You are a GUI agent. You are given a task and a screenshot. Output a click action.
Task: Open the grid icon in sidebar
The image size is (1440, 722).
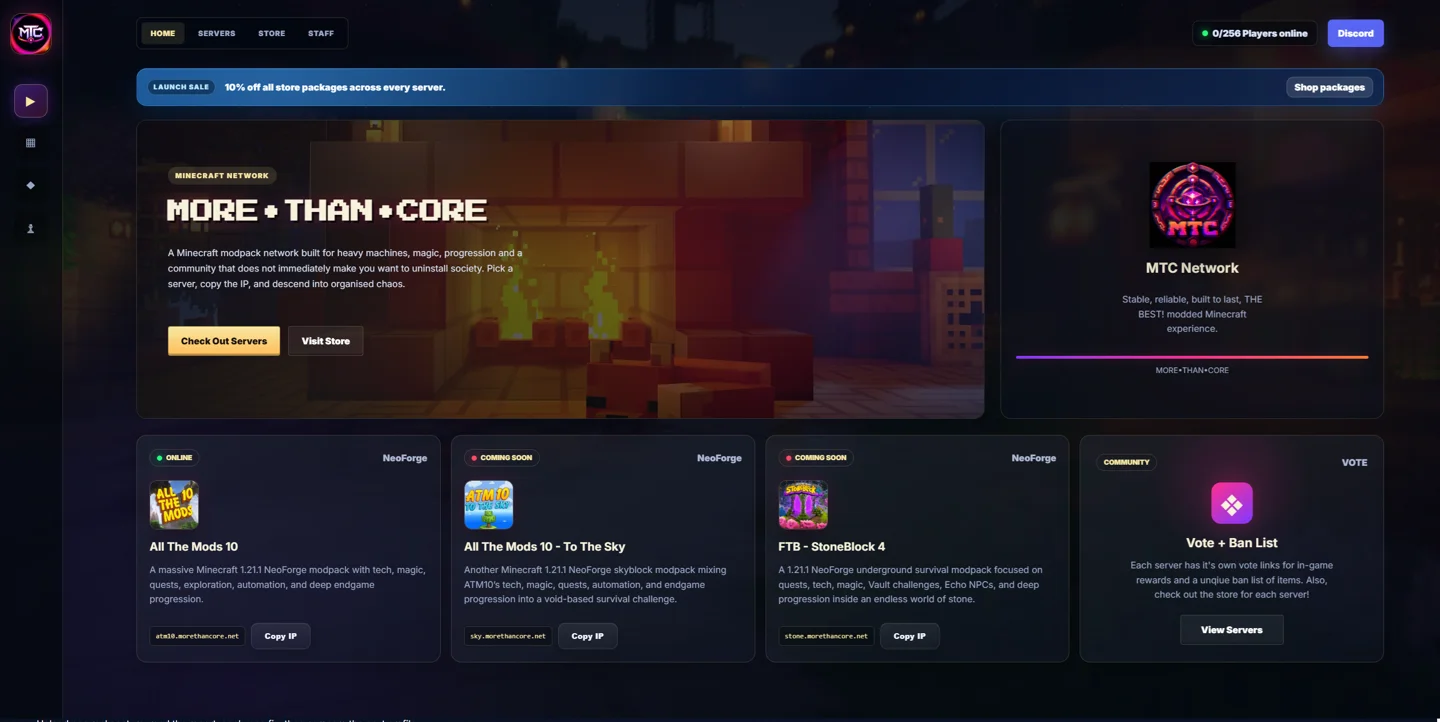click(x=31, y=143)
